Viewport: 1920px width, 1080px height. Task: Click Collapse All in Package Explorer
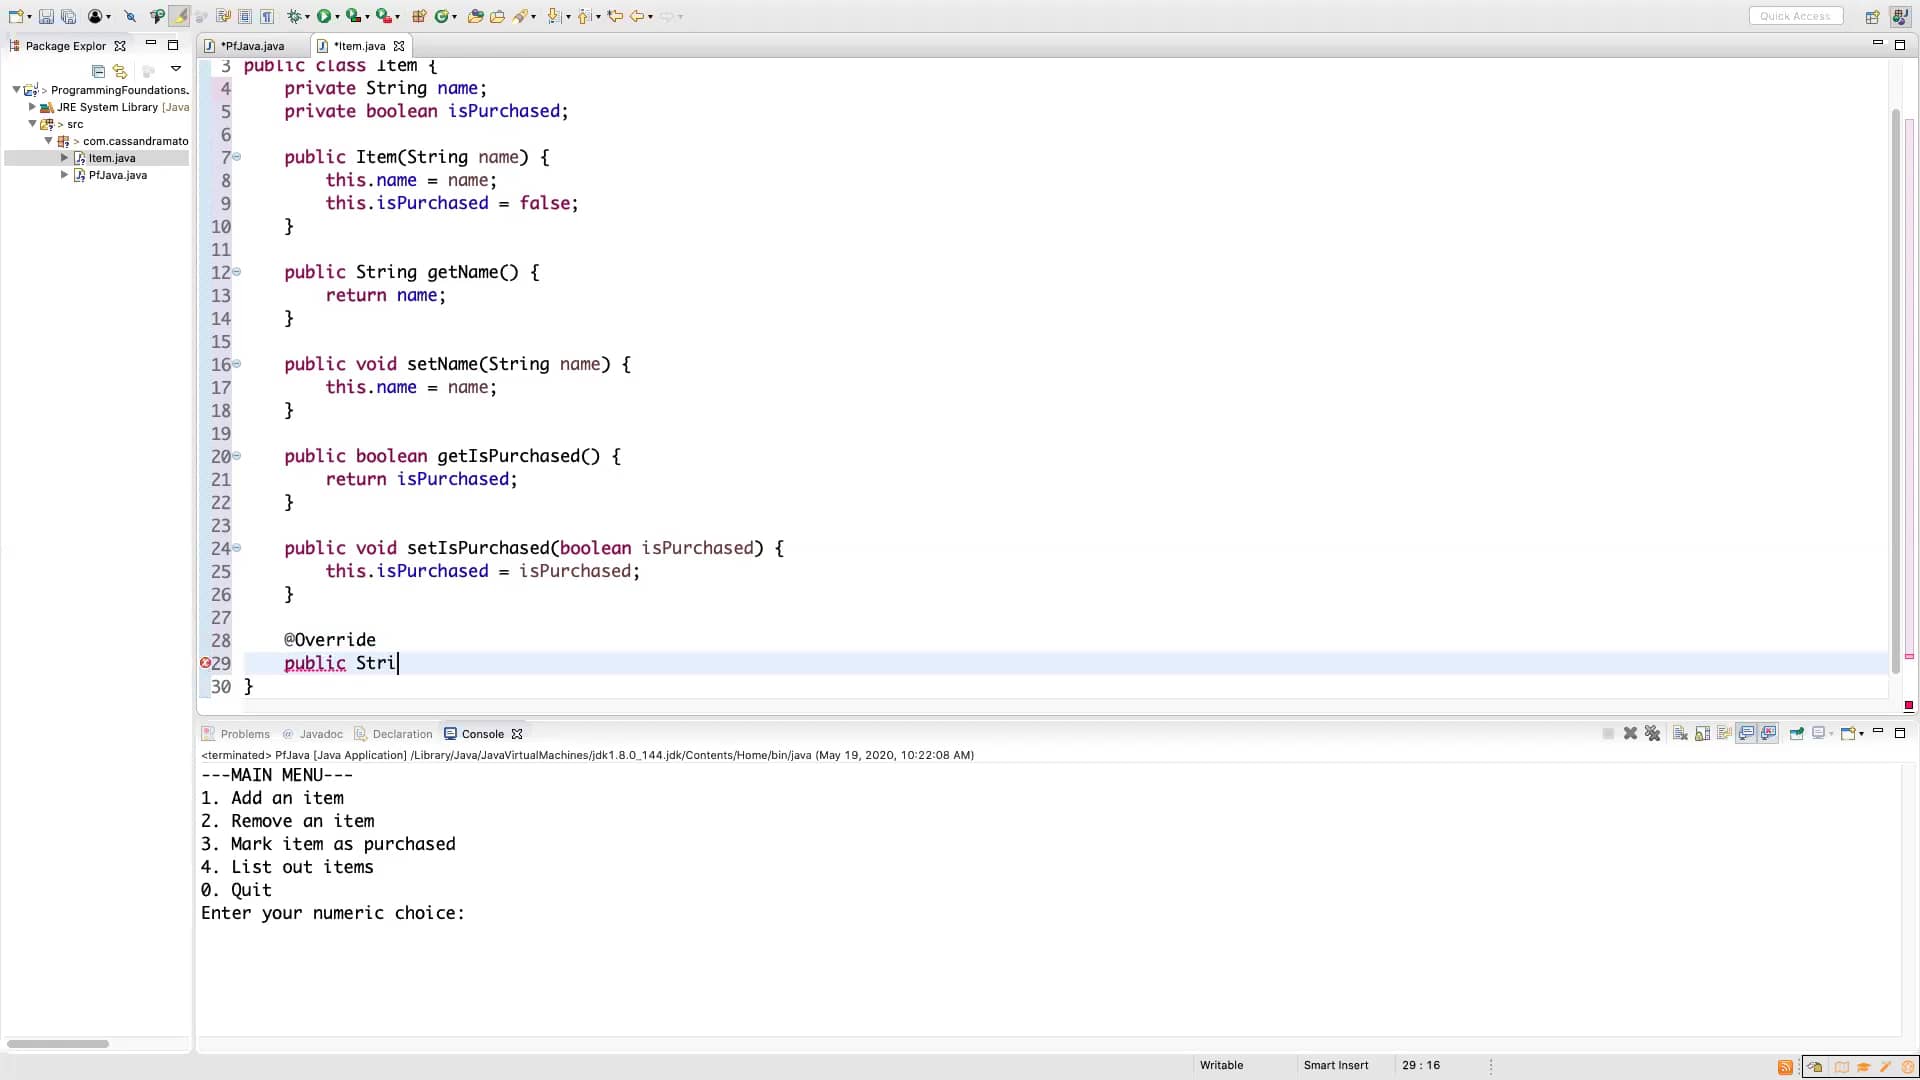point(98,71)
